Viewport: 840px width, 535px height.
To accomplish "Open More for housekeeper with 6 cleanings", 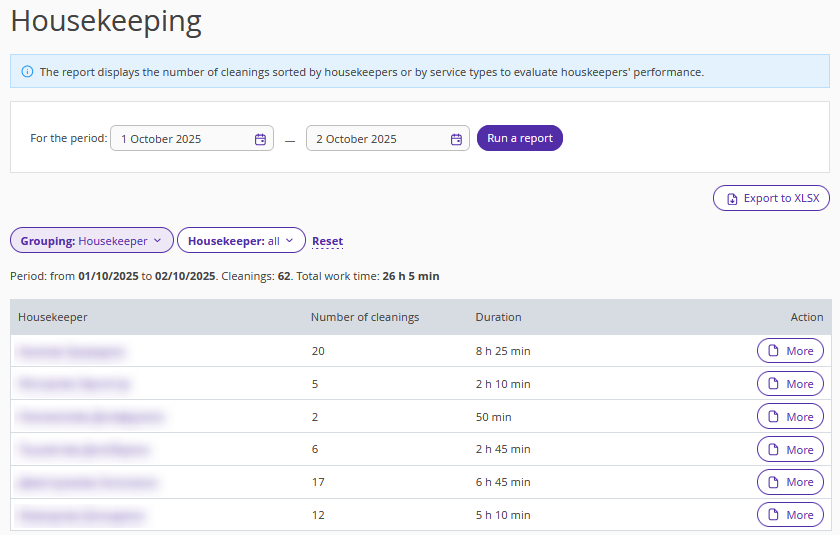I will (790, 450).
